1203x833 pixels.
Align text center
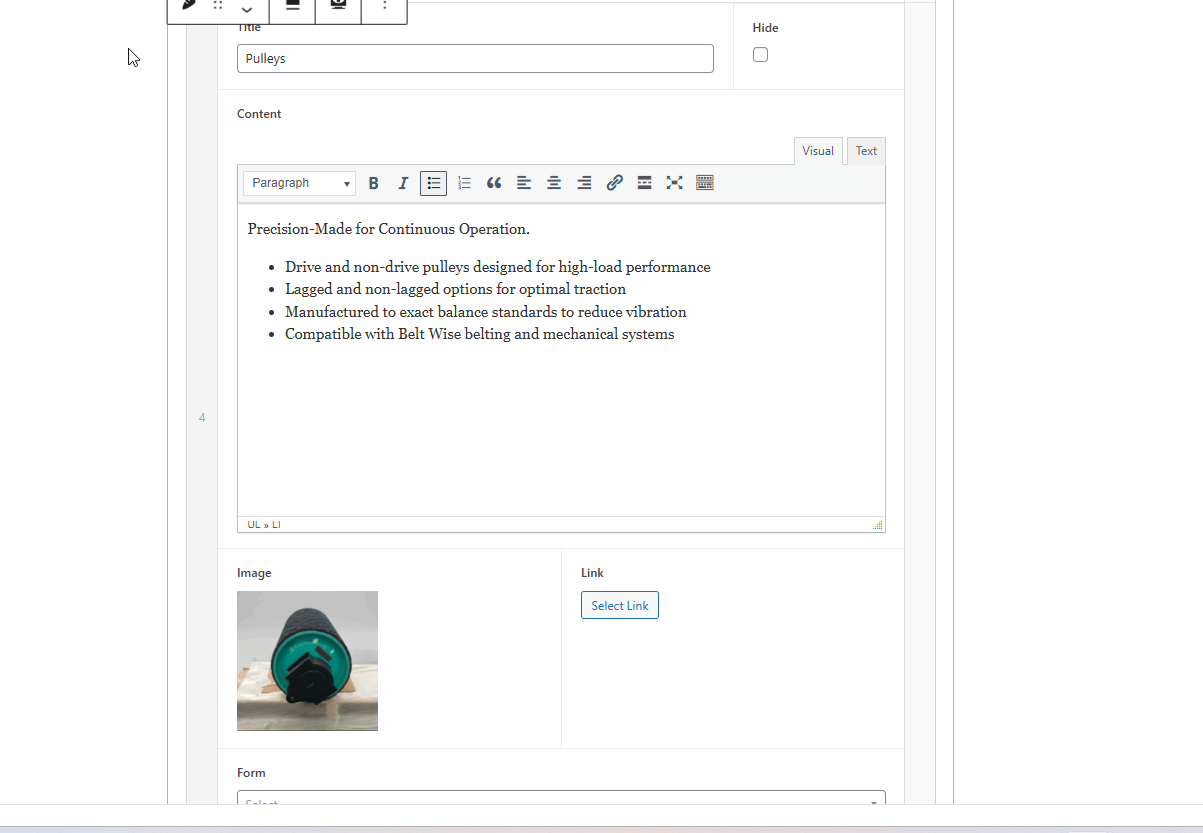tap(554, 183)
